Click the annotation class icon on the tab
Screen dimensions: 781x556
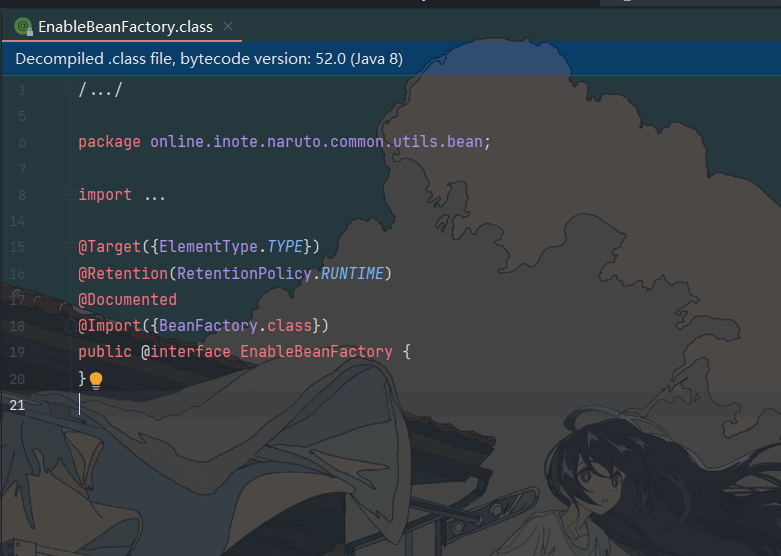[22, 26]
